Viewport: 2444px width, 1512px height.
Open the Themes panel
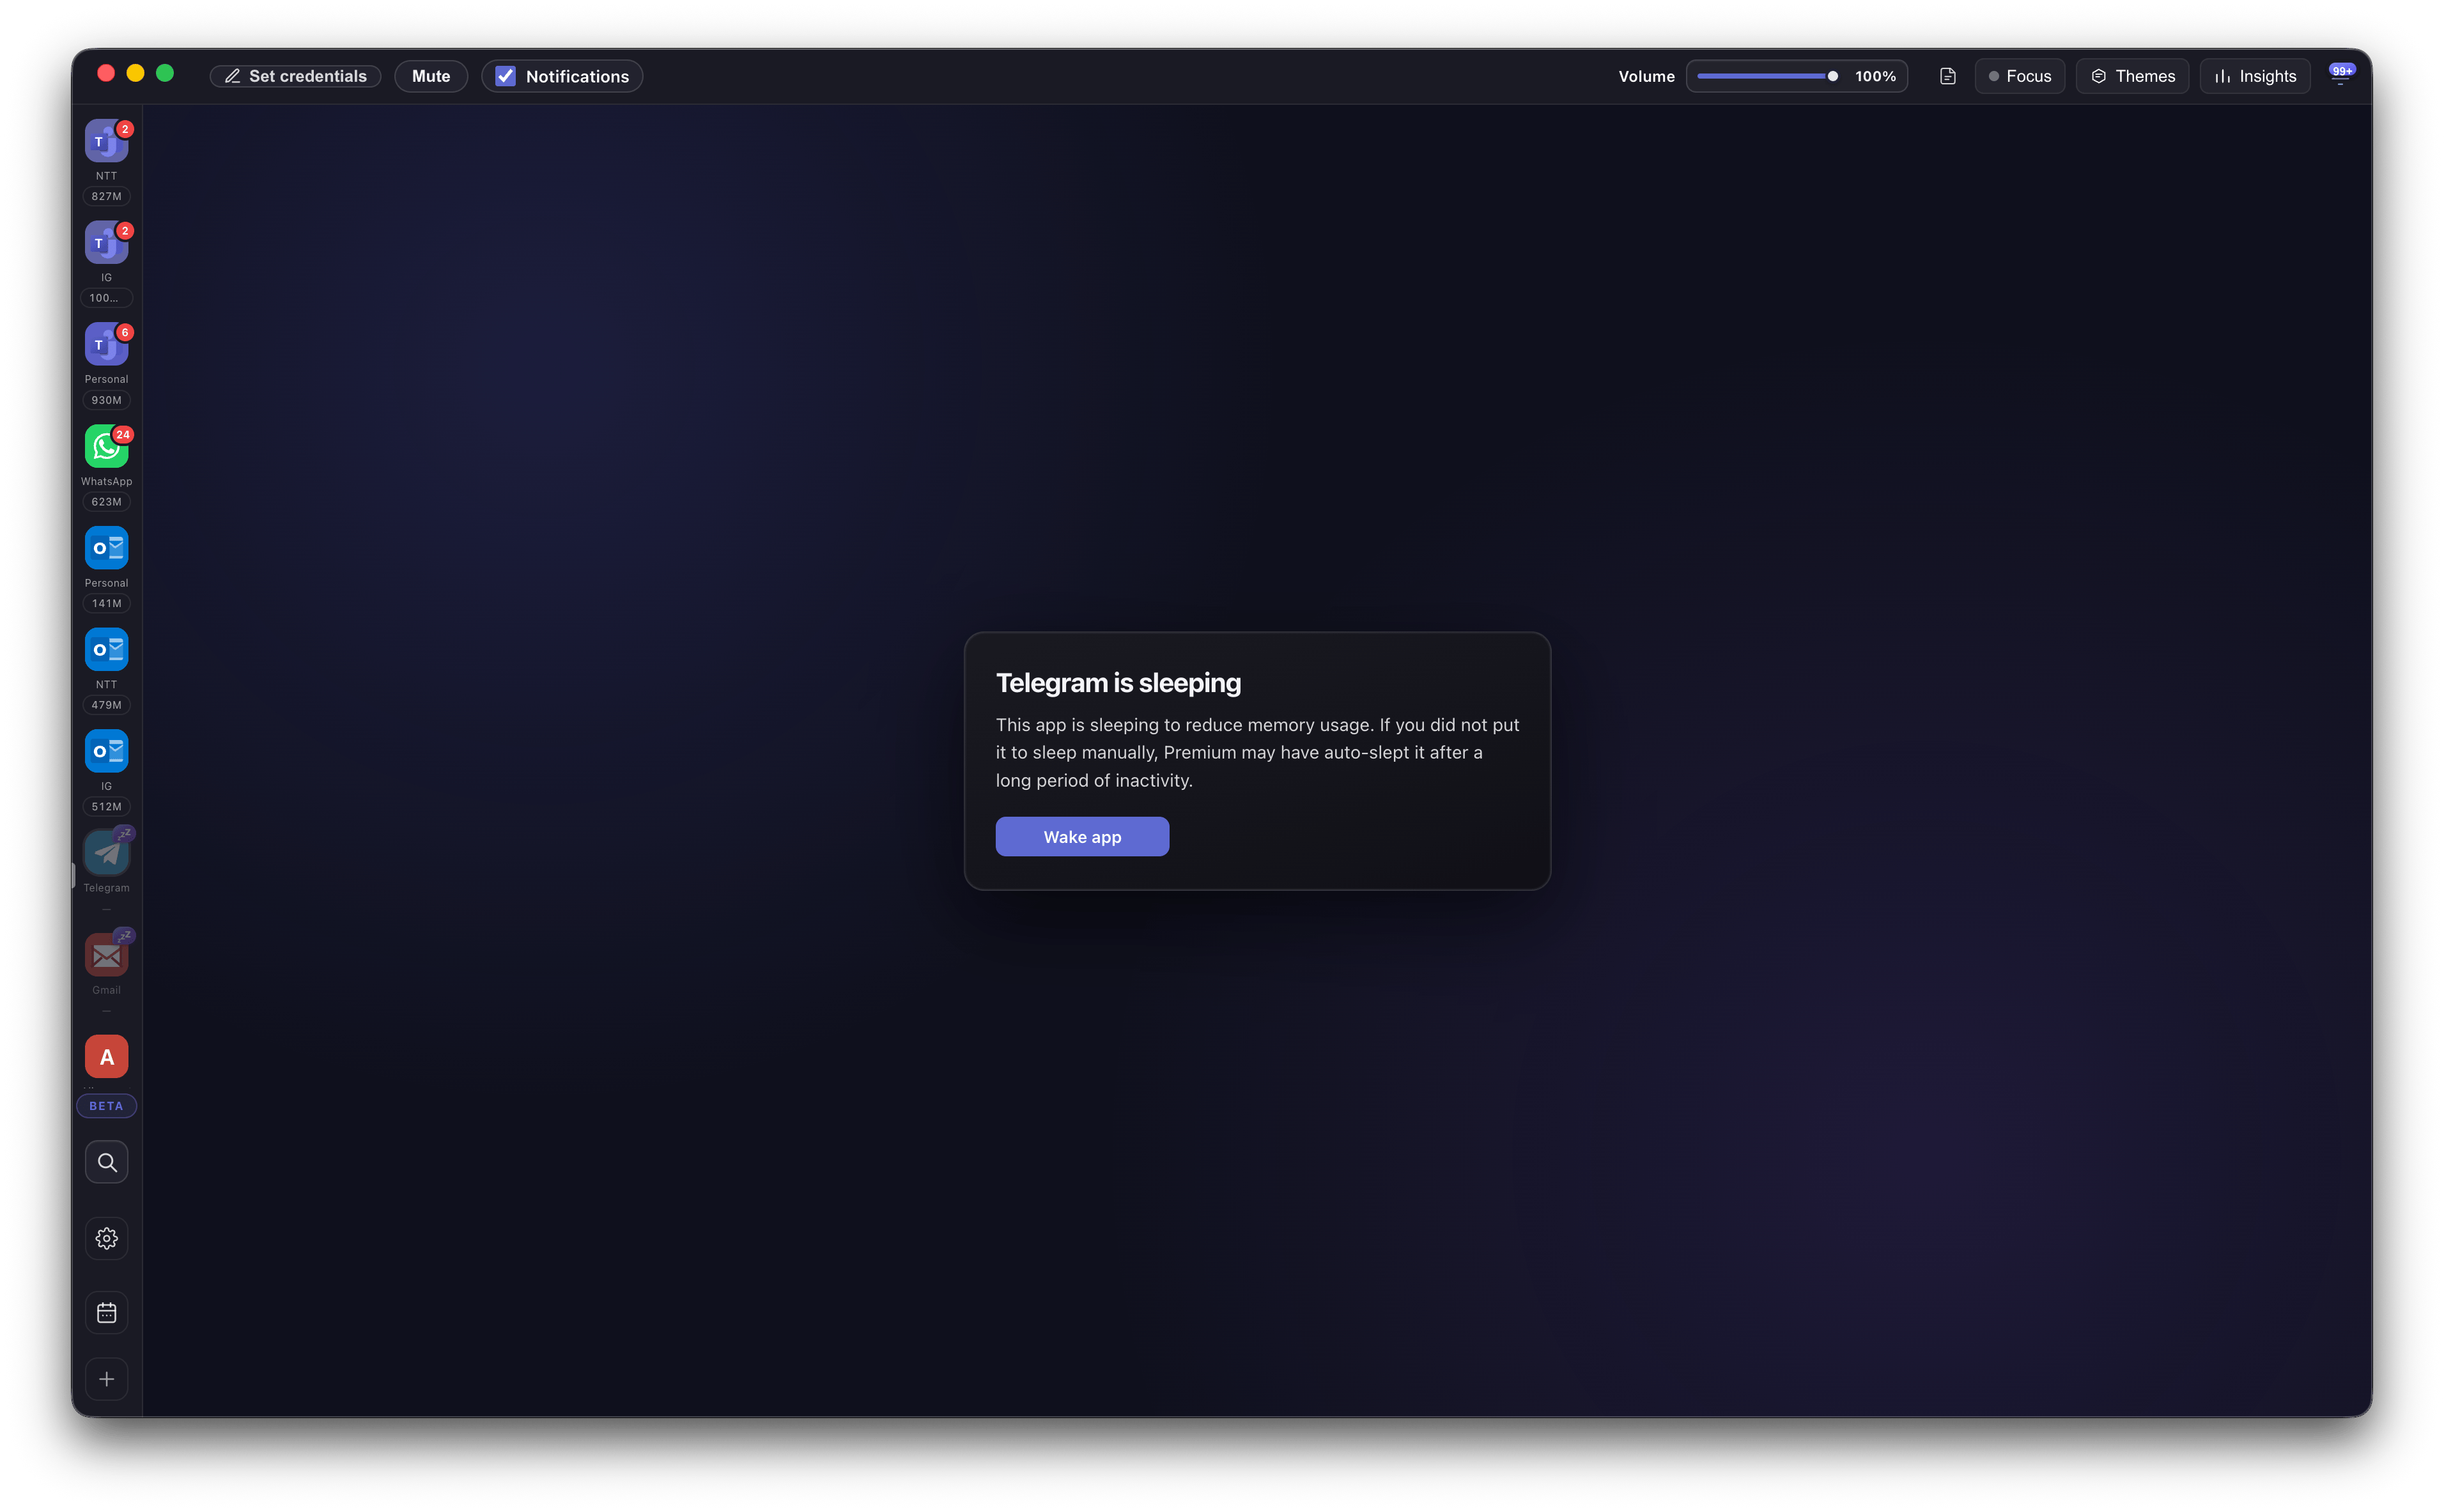(2132, 76)
